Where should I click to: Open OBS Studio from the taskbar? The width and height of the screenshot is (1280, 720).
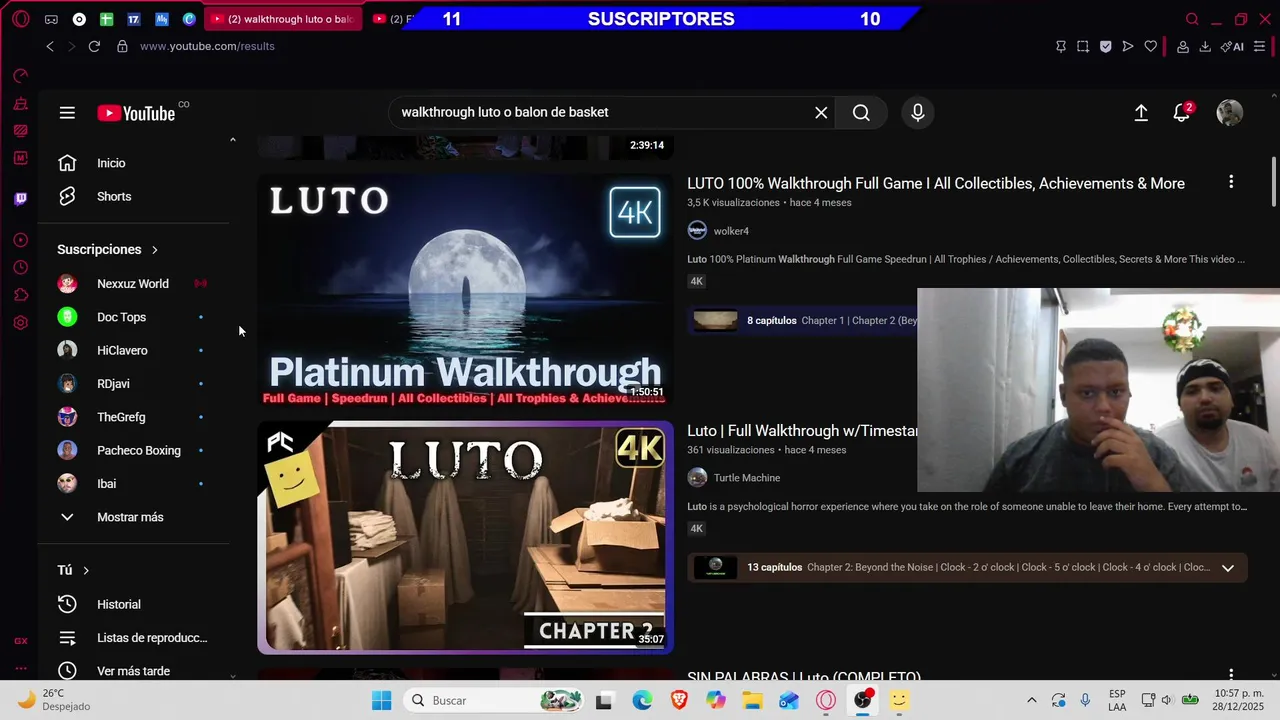862,700
